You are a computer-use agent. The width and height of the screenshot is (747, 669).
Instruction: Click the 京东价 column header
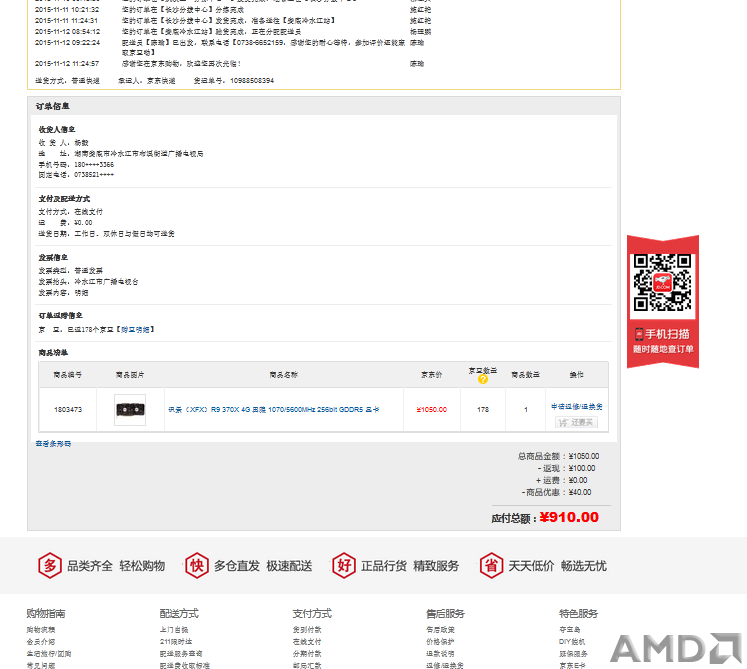click(x=432, y=375)
